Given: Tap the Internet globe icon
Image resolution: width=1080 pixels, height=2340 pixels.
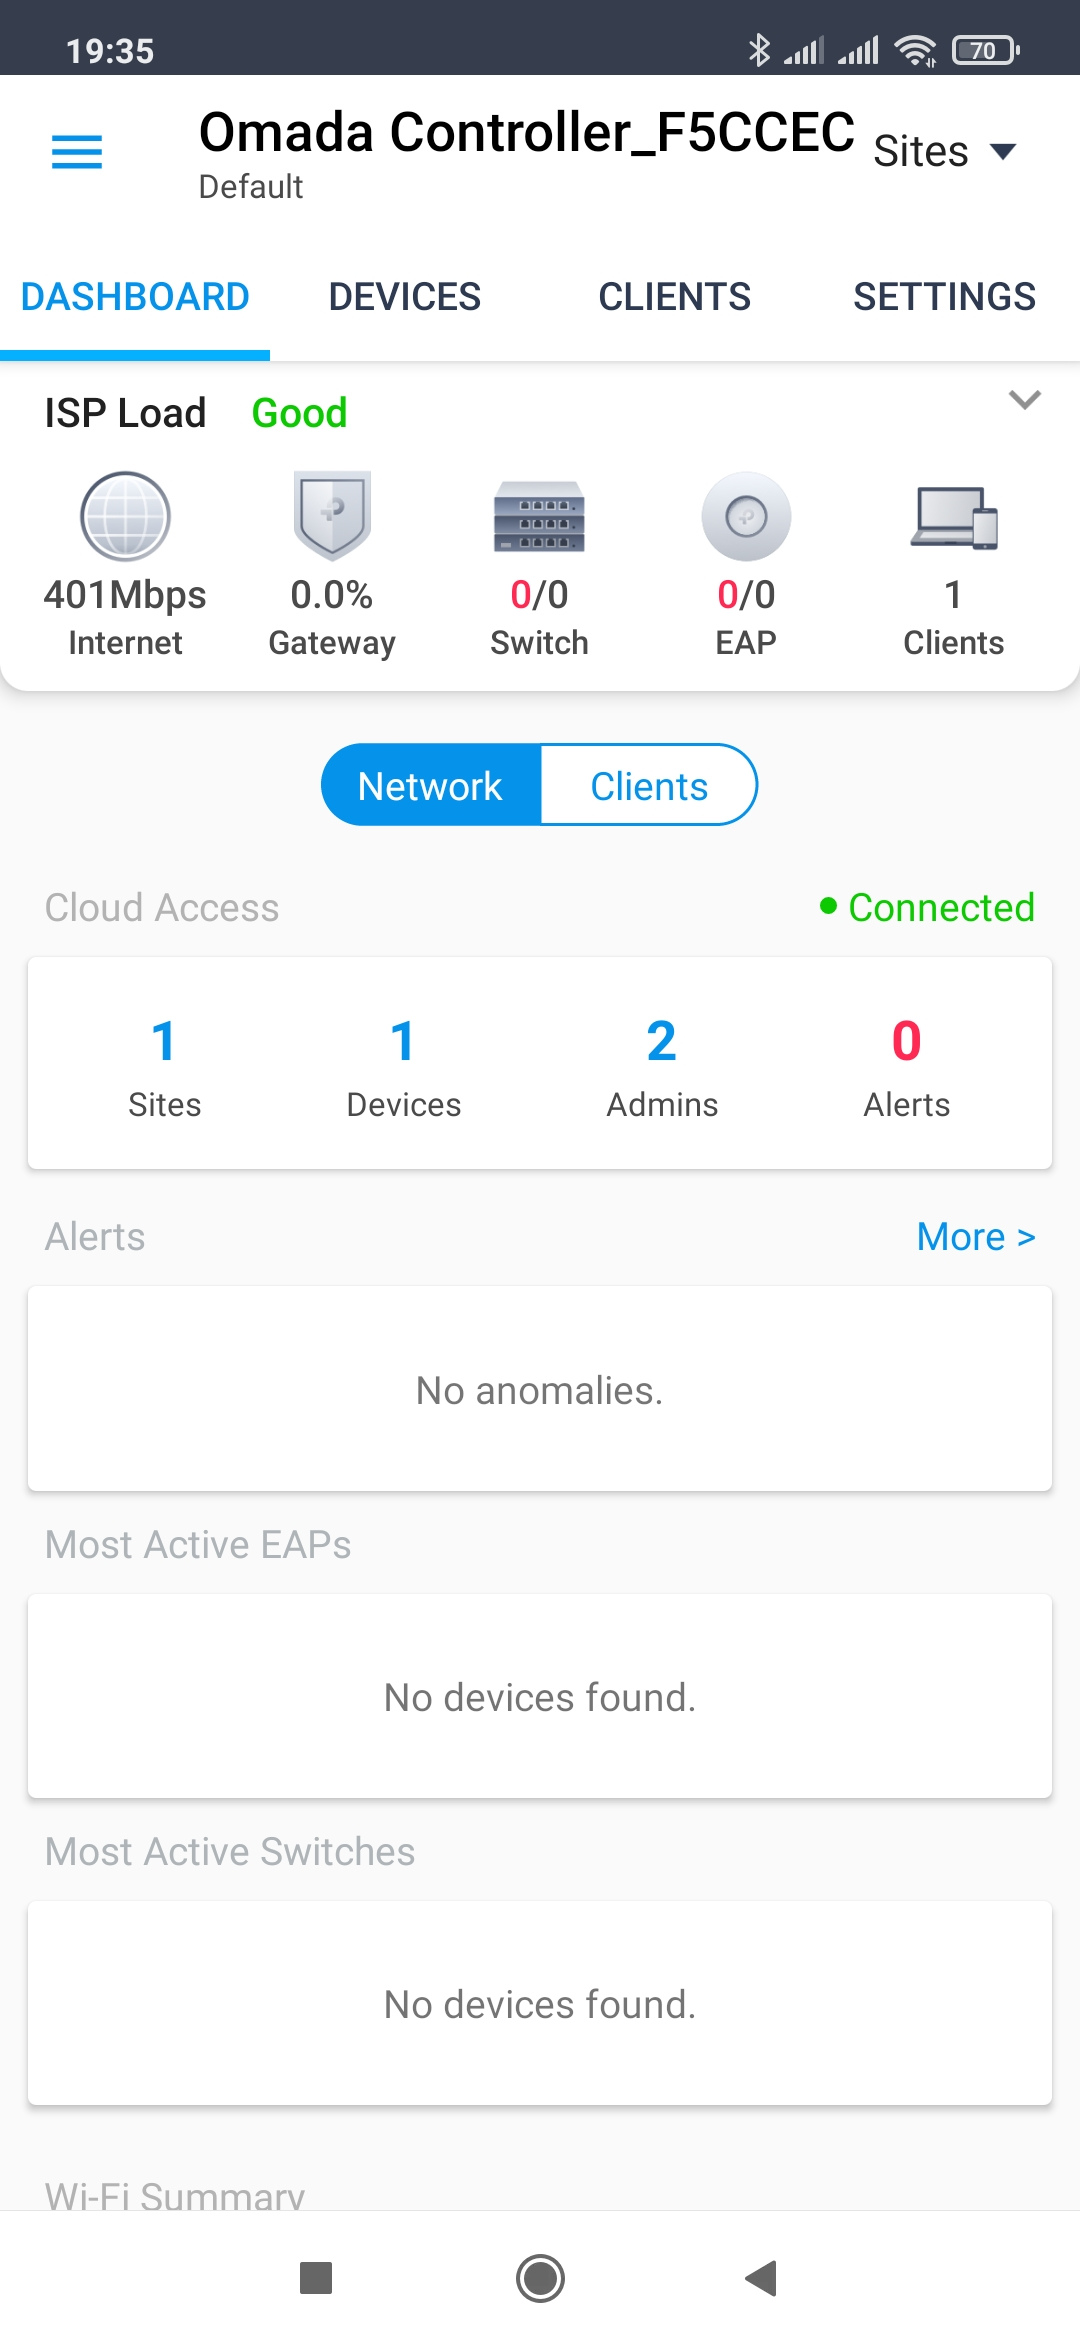Looking at the screenshot, I should (125, 516).
